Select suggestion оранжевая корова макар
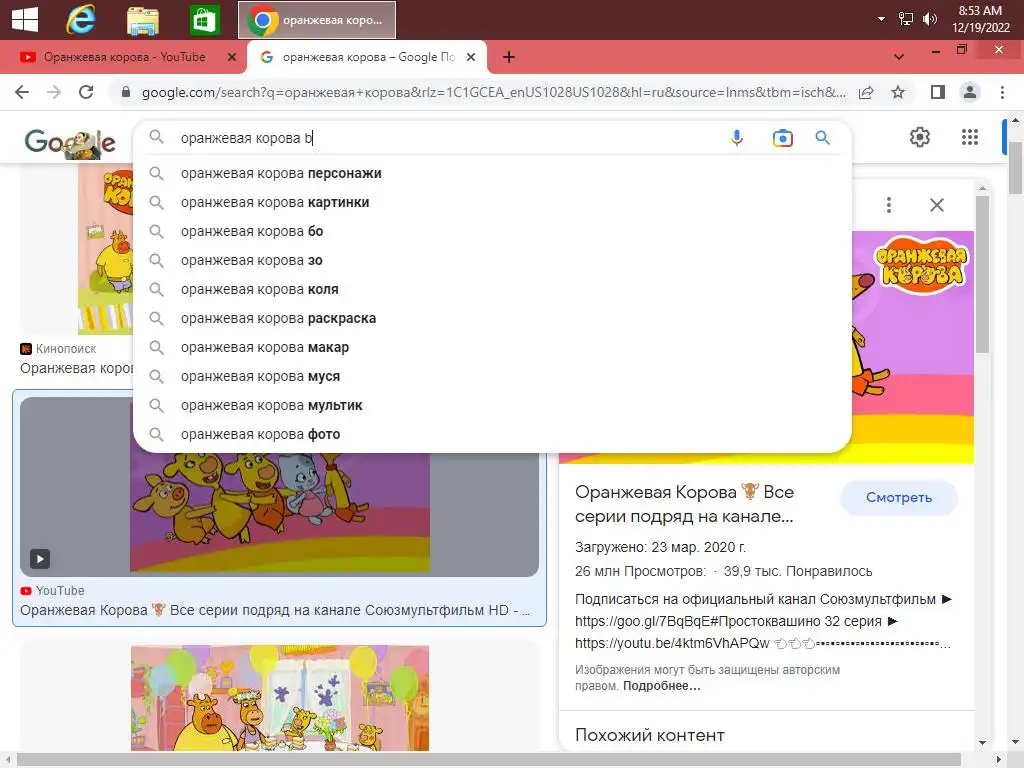The height and width of the screenshot is (768, 1024). 492,347
